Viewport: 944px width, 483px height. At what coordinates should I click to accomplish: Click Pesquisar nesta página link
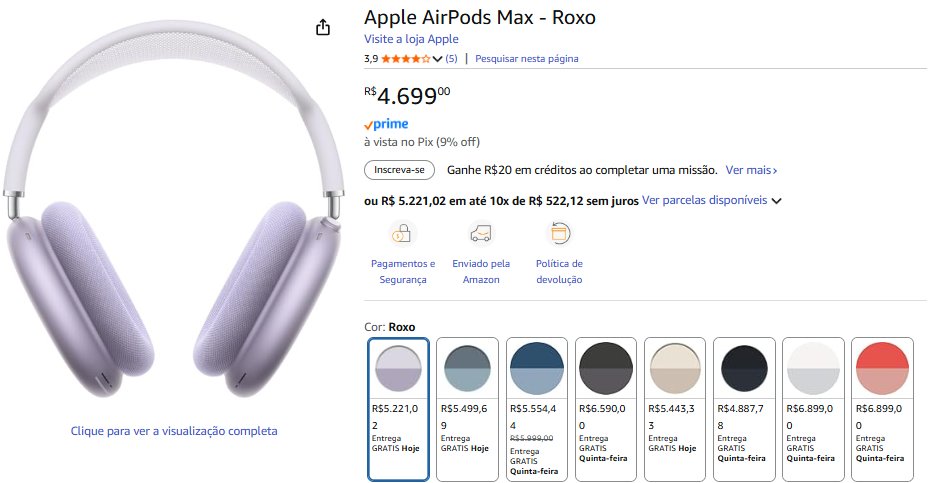527,59
